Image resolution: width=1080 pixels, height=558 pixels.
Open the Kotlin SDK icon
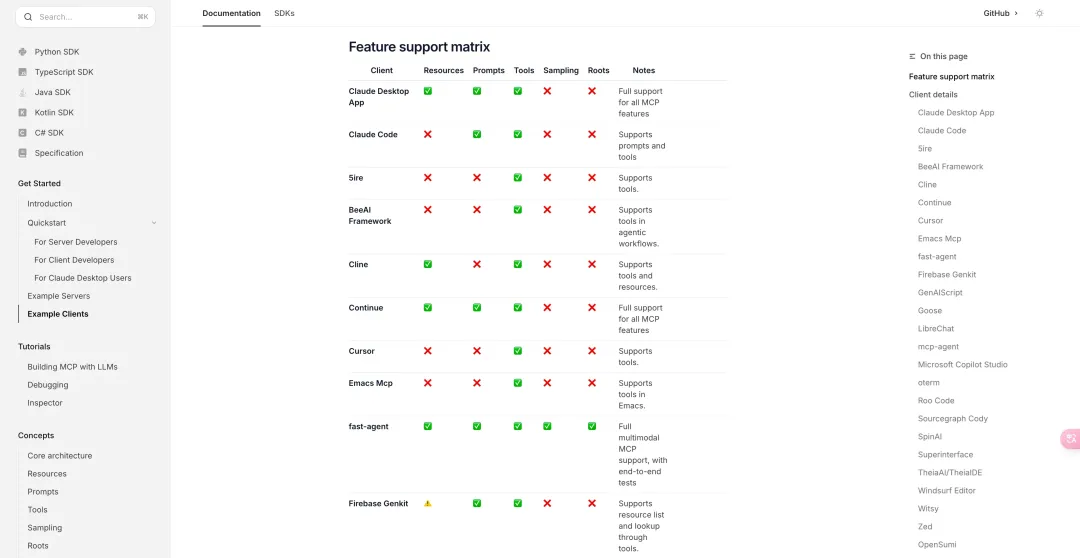[x=23, y=112]
